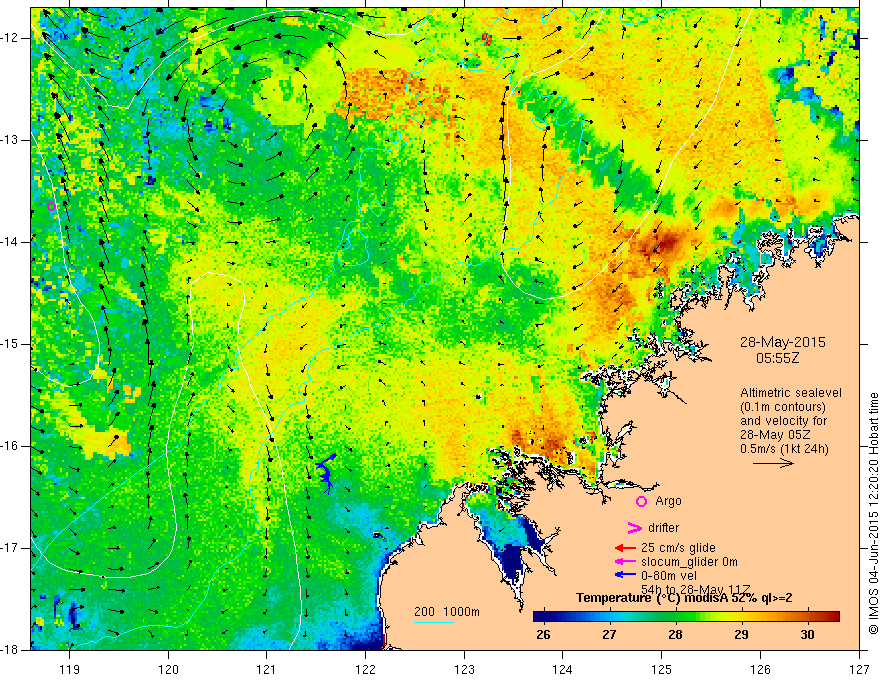880x680 pixels.
Task: Click the longitude axis label '123'
Action: (x=464, y=669)
